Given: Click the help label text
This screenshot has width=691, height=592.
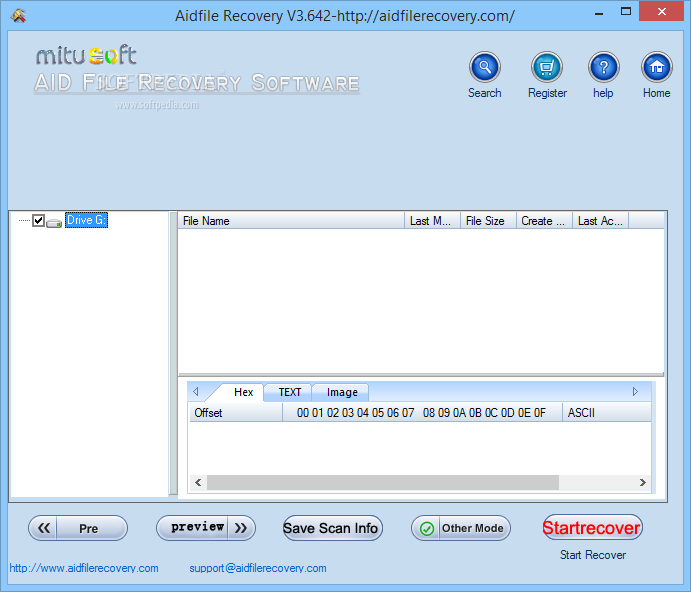Looking at the screenshot, I should [603, 93].
